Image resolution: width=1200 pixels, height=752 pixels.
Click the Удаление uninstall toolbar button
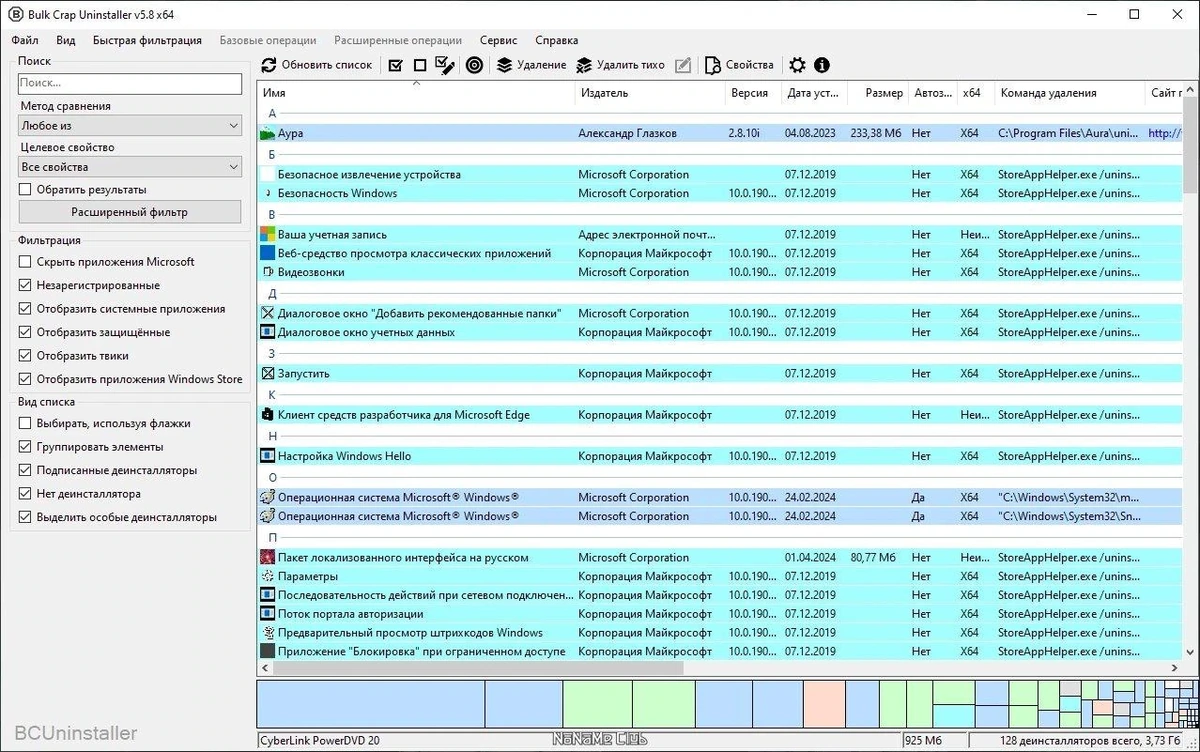[x=532, y=65]
